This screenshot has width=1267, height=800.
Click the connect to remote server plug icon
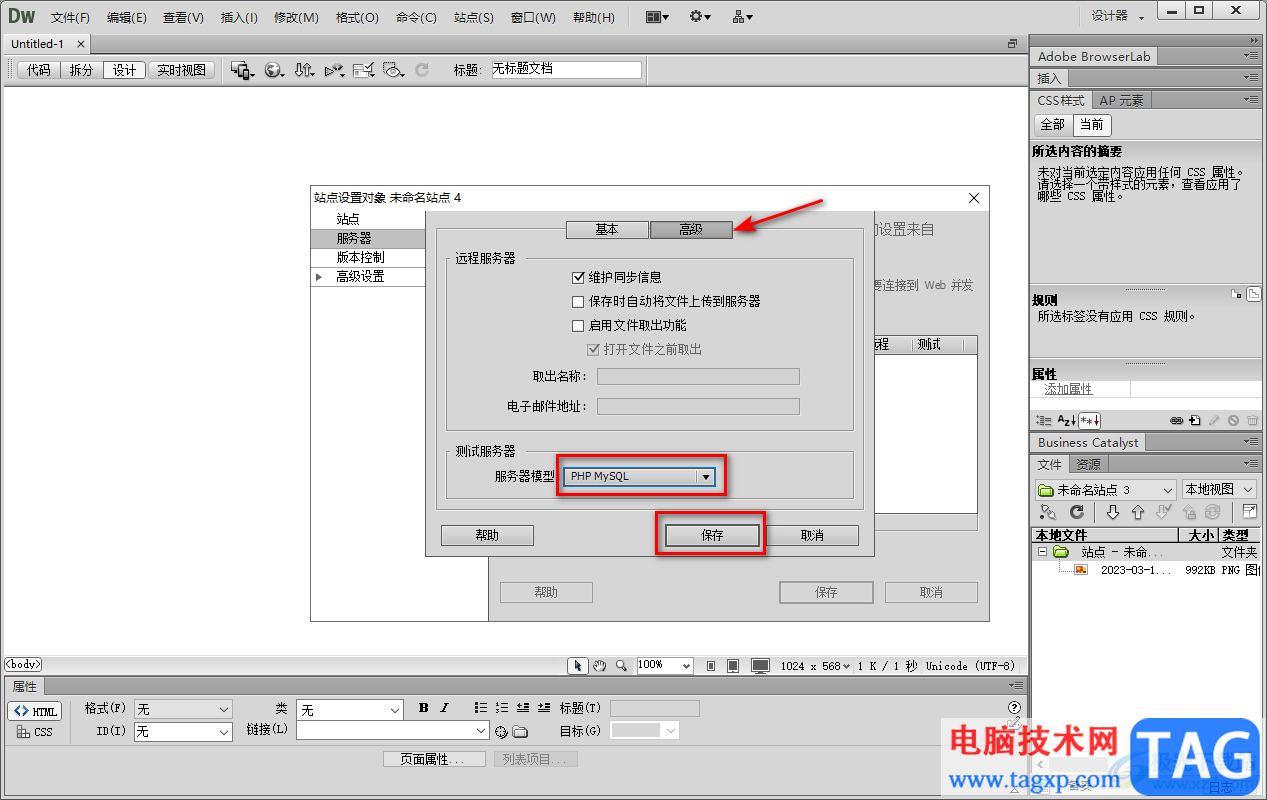coord(1048,512)
